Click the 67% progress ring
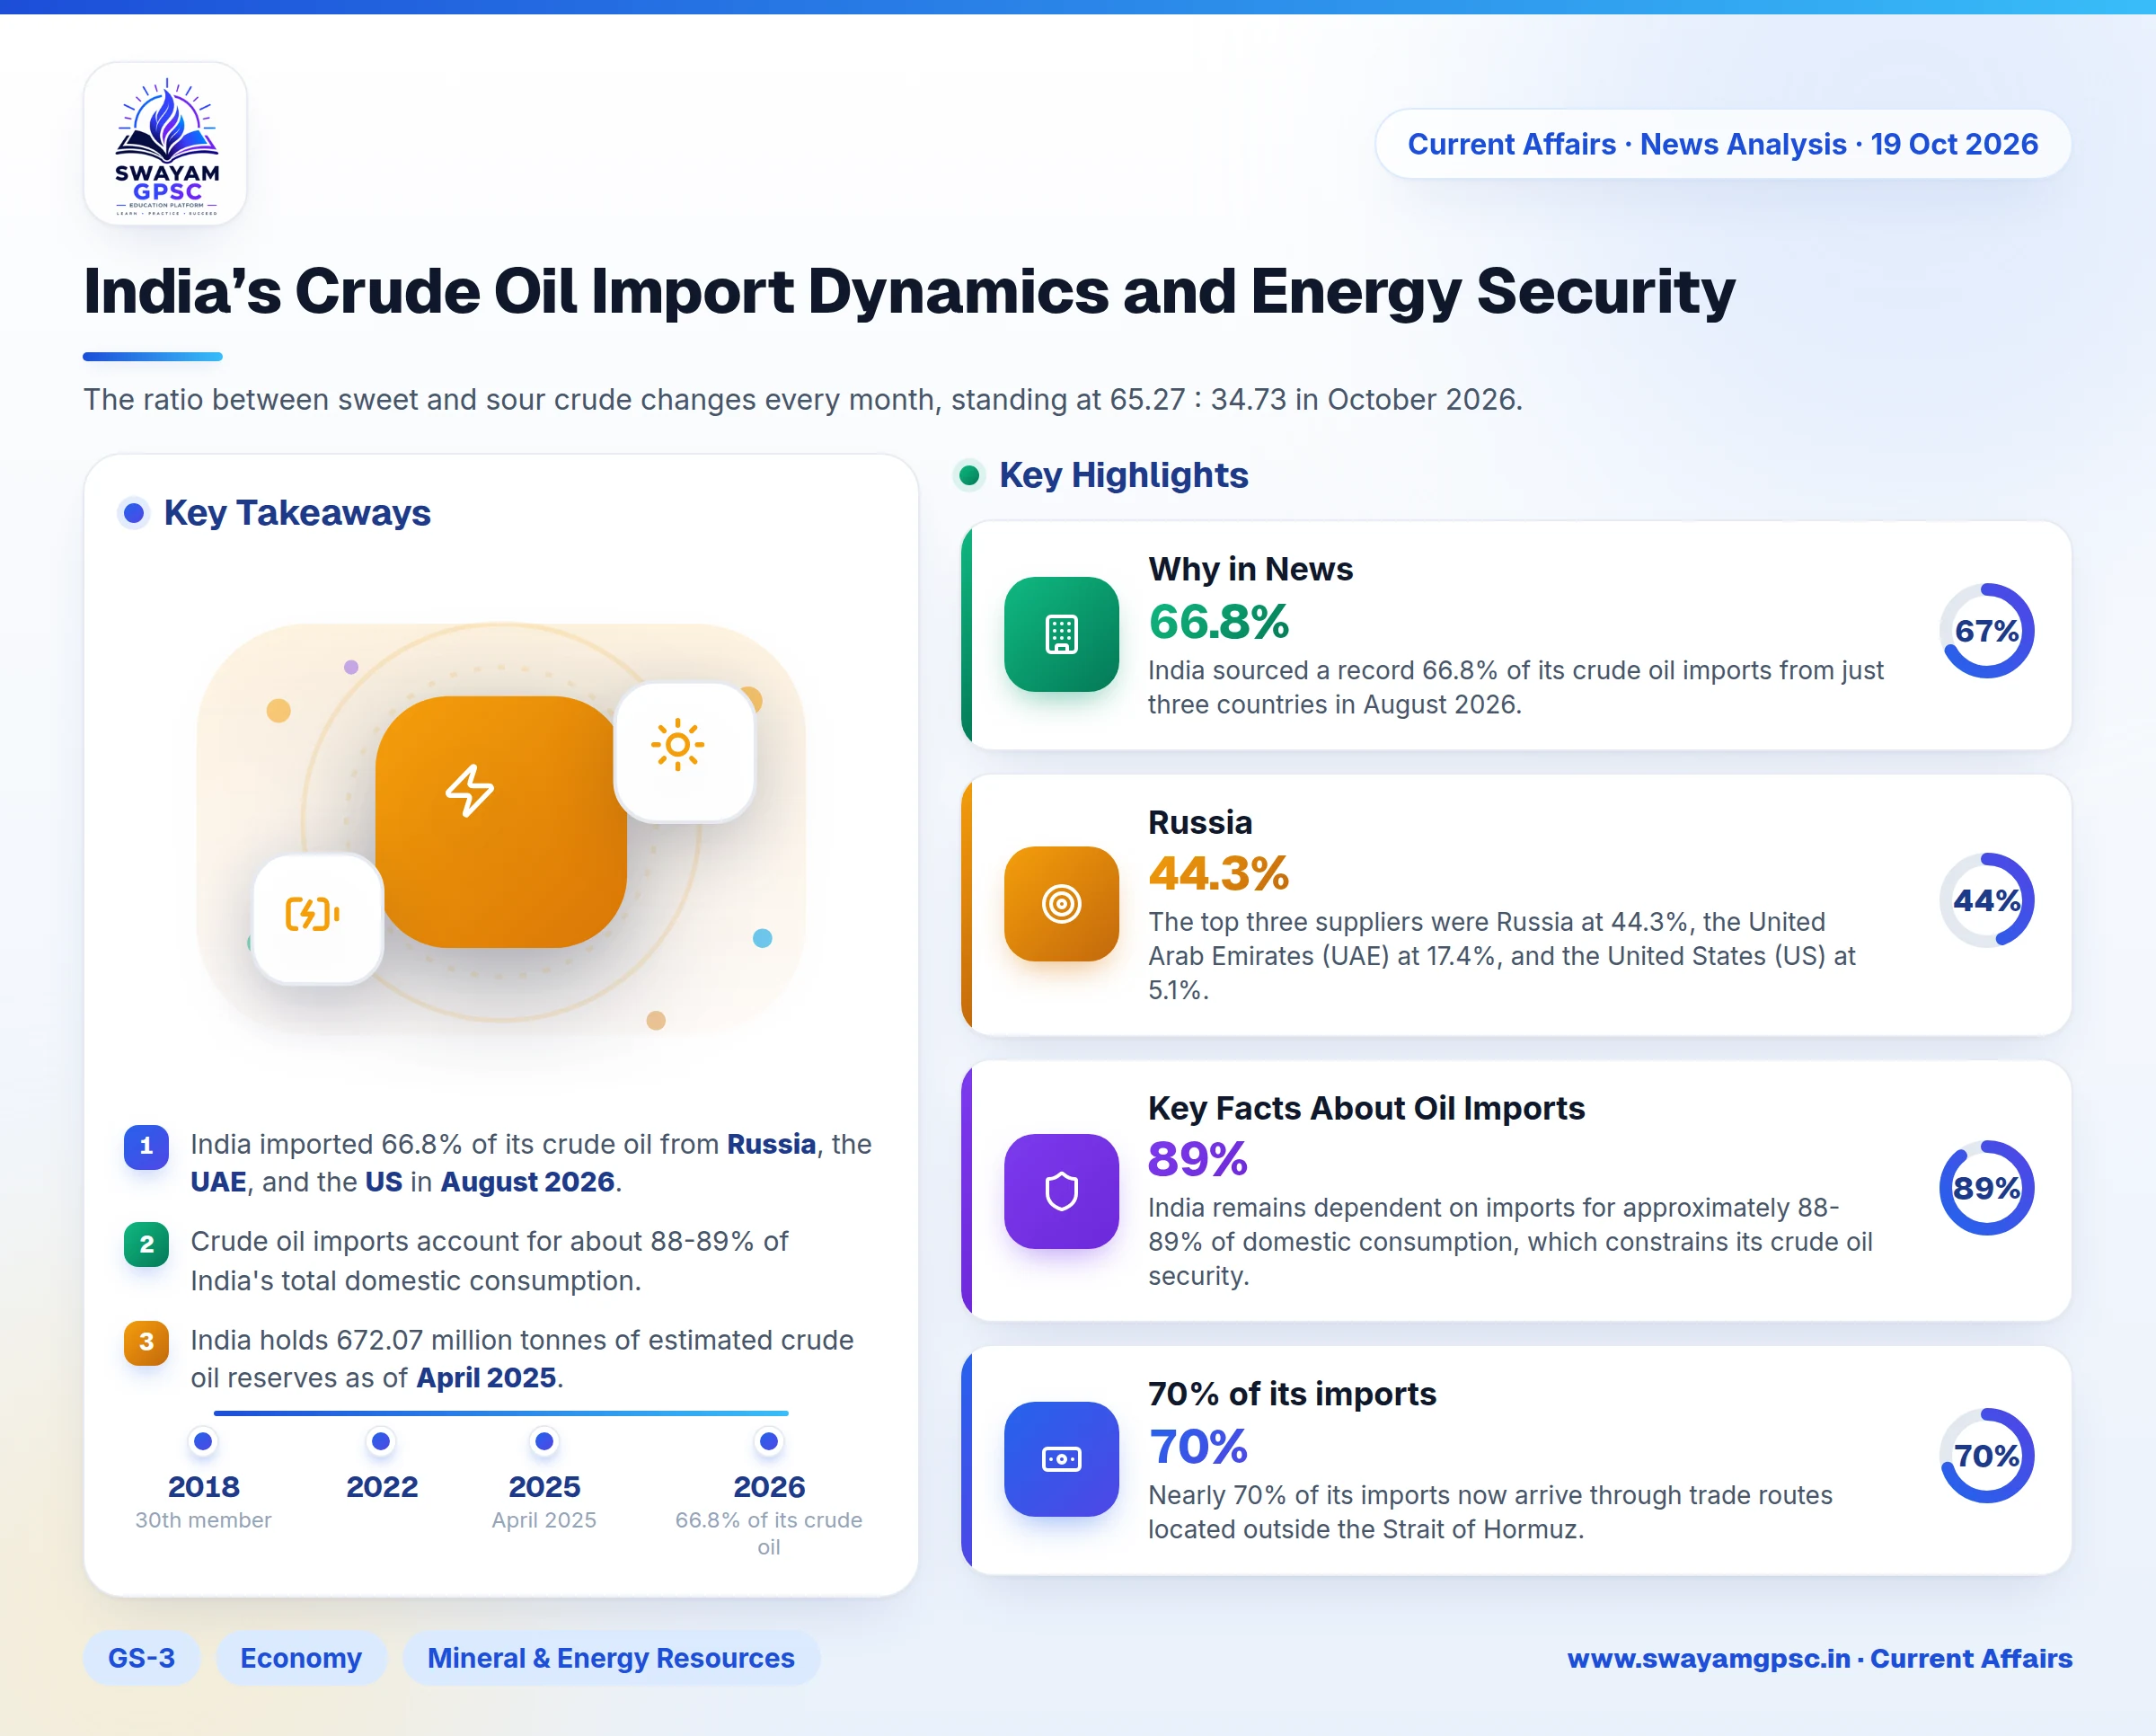This screenshot has height=1736, width=2156. coord(1987,631)
